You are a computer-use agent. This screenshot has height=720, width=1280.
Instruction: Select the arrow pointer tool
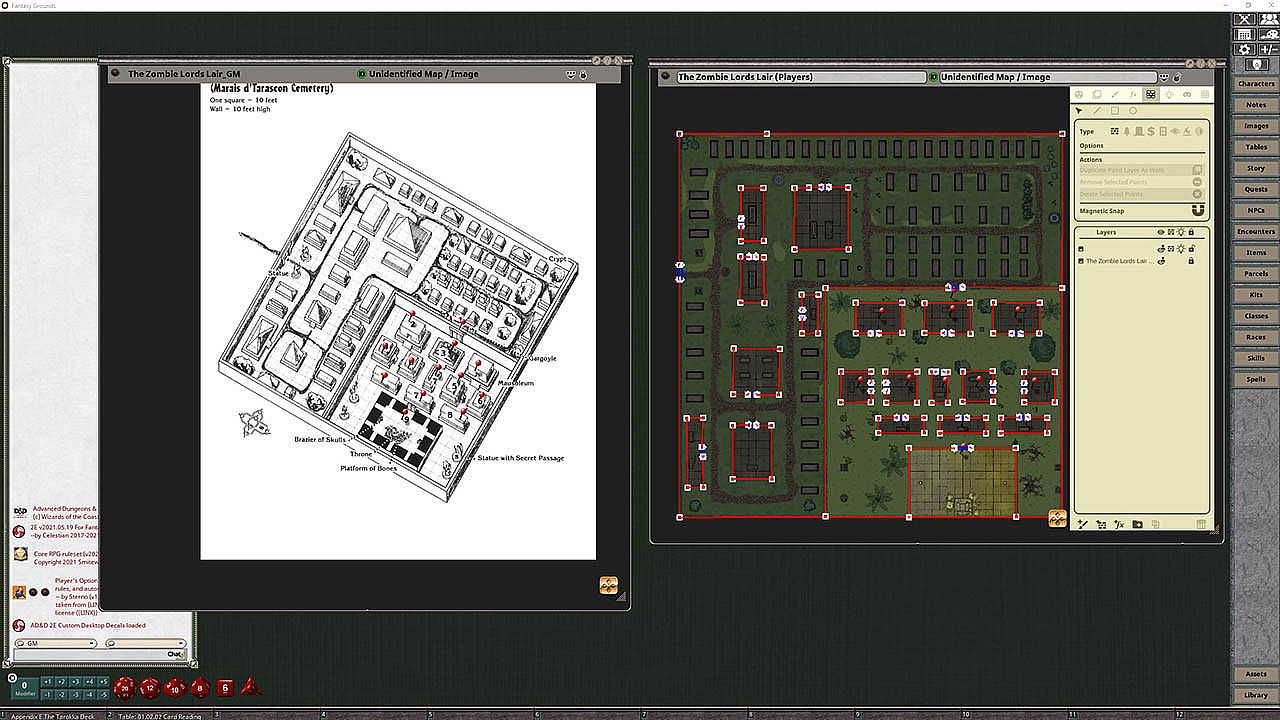1080,111
